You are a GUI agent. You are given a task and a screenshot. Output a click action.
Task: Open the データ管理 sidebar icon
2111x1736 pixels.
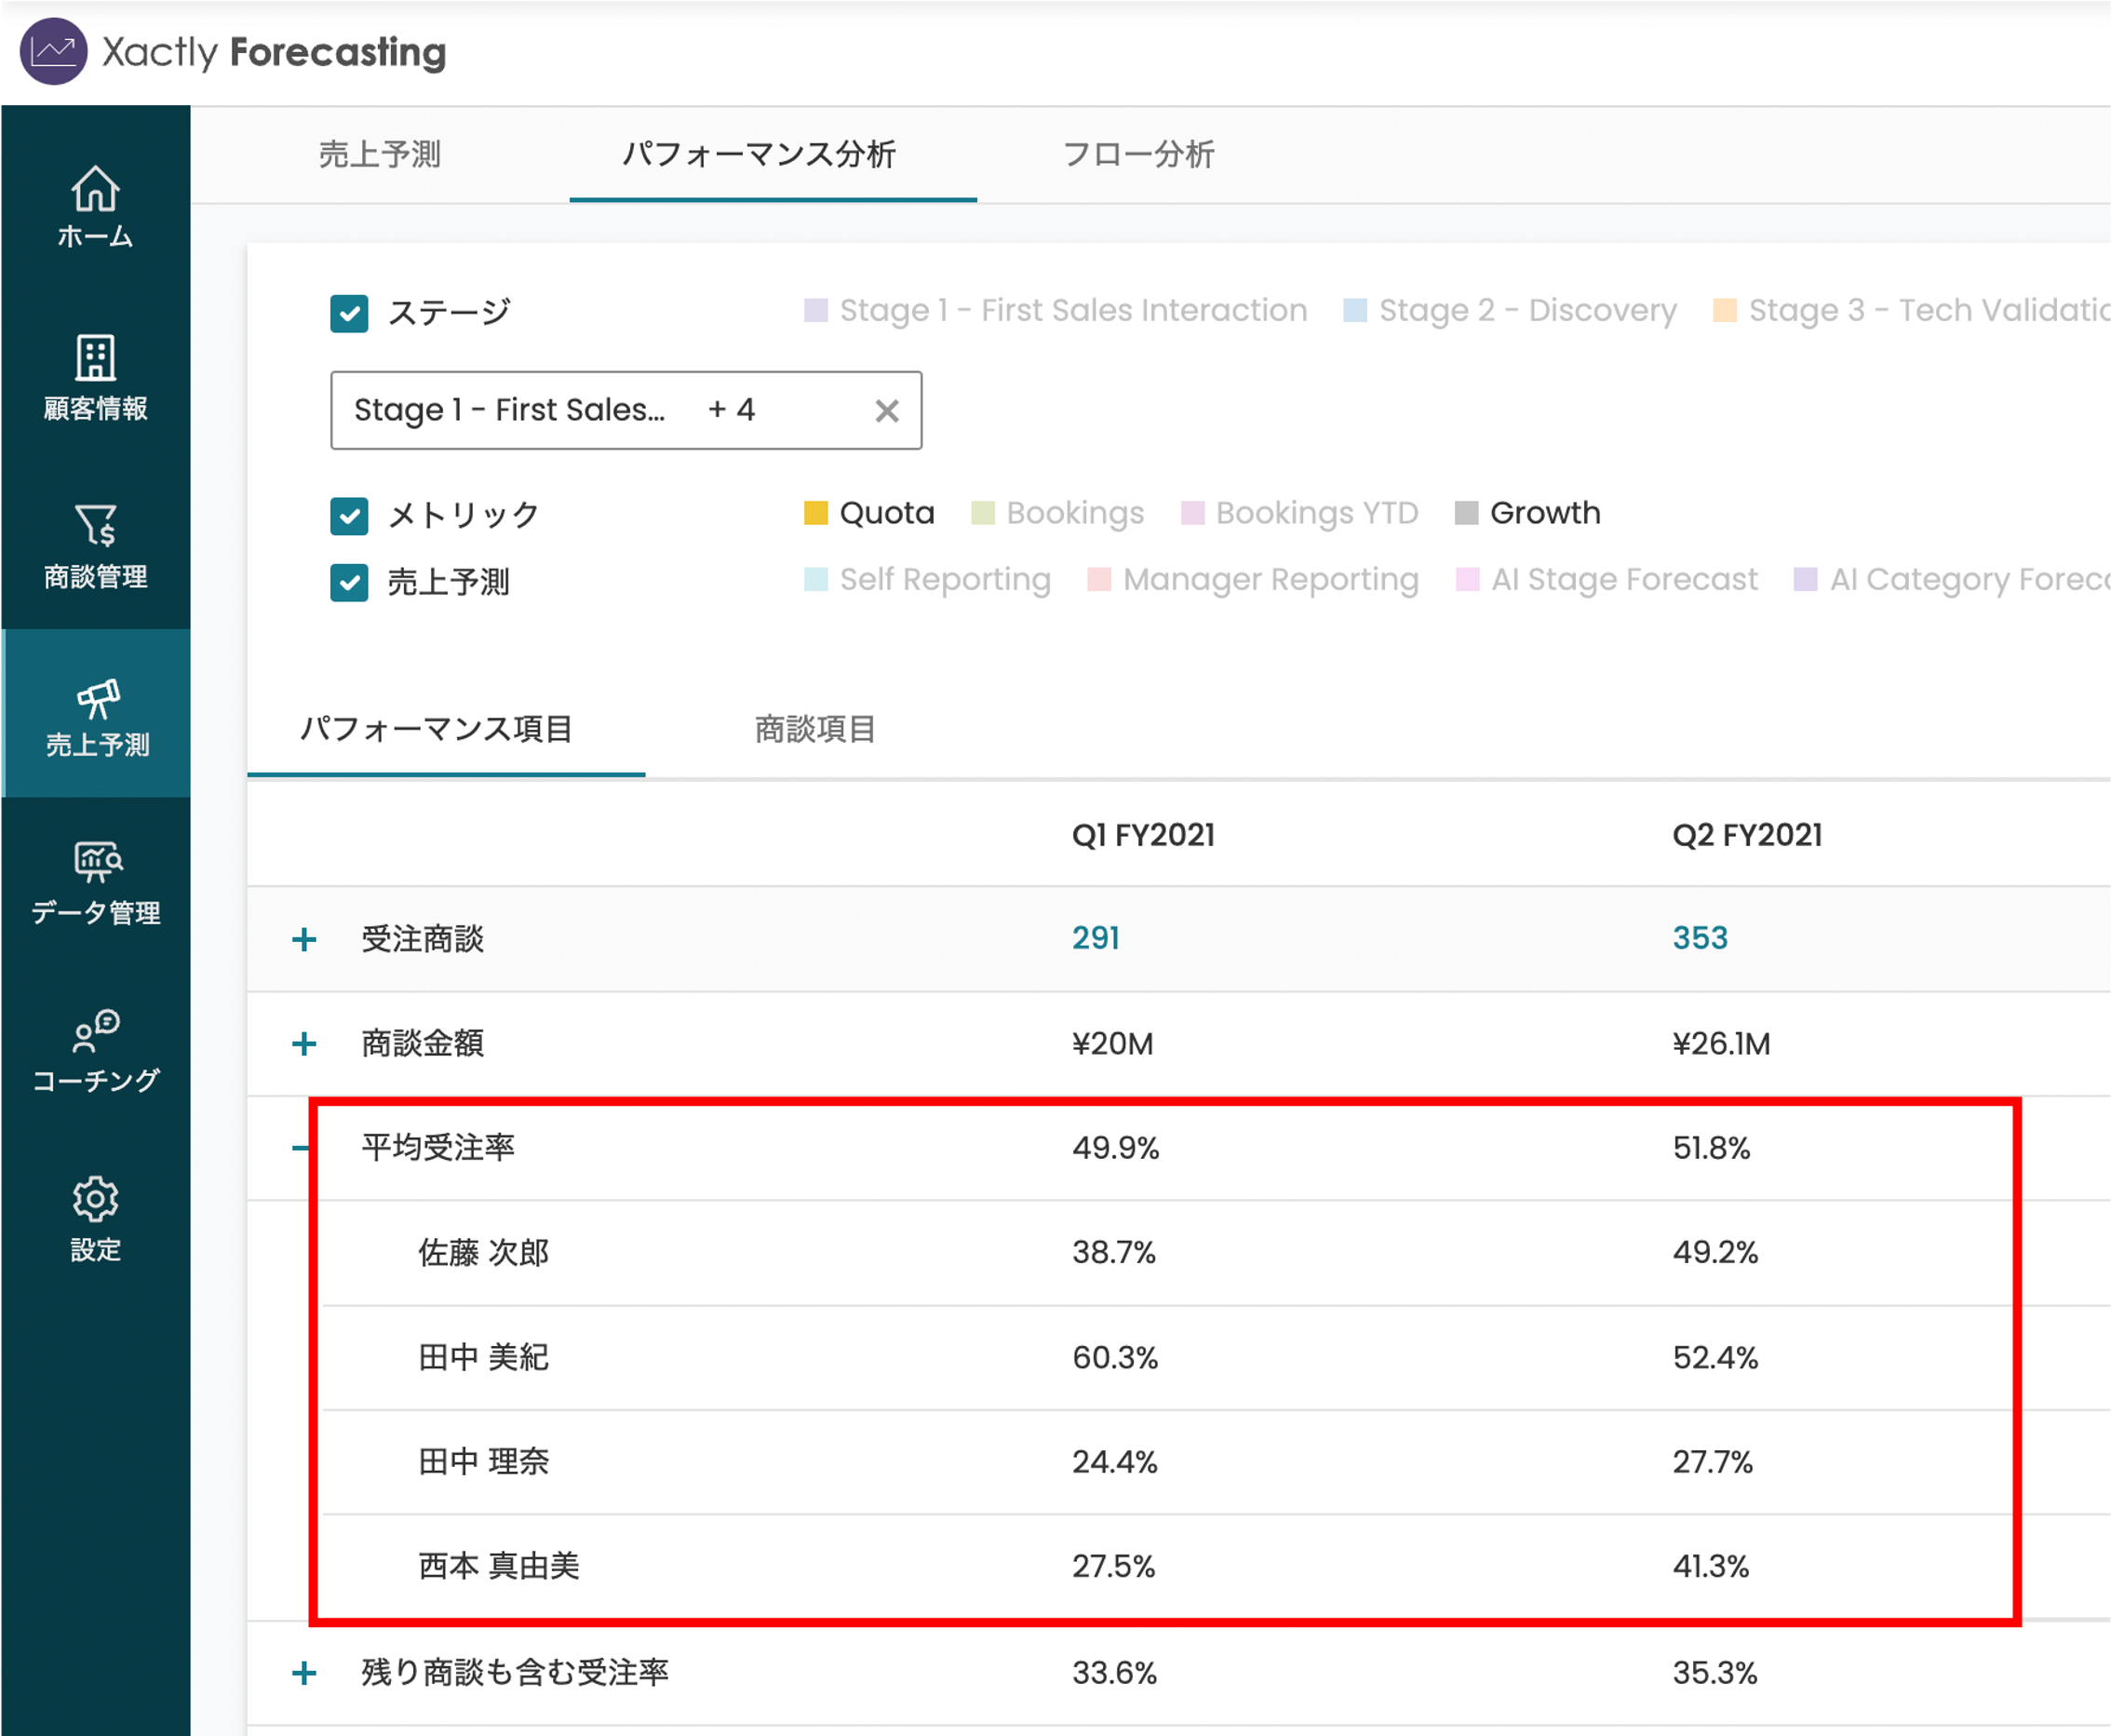[x=95, y=878]
